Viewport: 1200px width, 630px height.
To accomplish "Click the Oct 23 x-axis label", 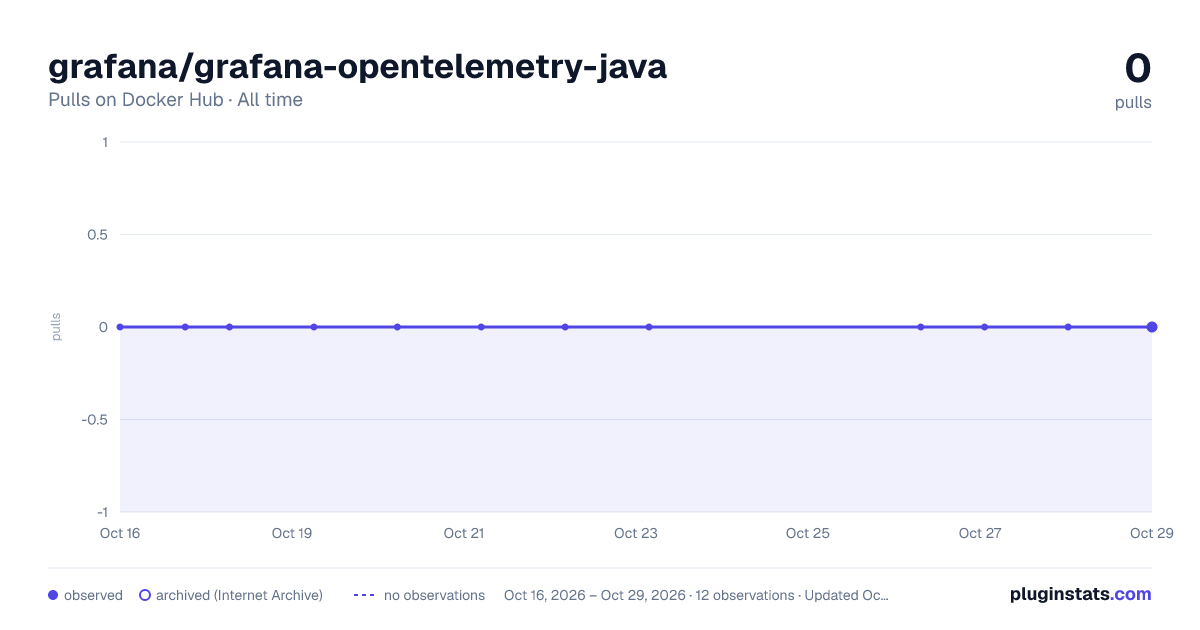I will tap(636, 533).
